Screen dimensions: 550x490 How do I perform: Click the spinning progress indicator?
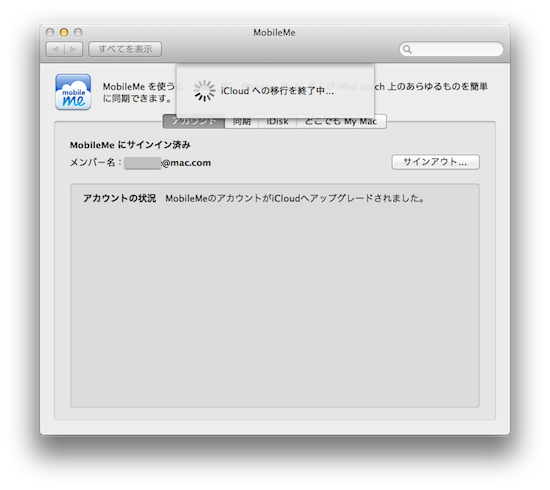click(204, 91)
